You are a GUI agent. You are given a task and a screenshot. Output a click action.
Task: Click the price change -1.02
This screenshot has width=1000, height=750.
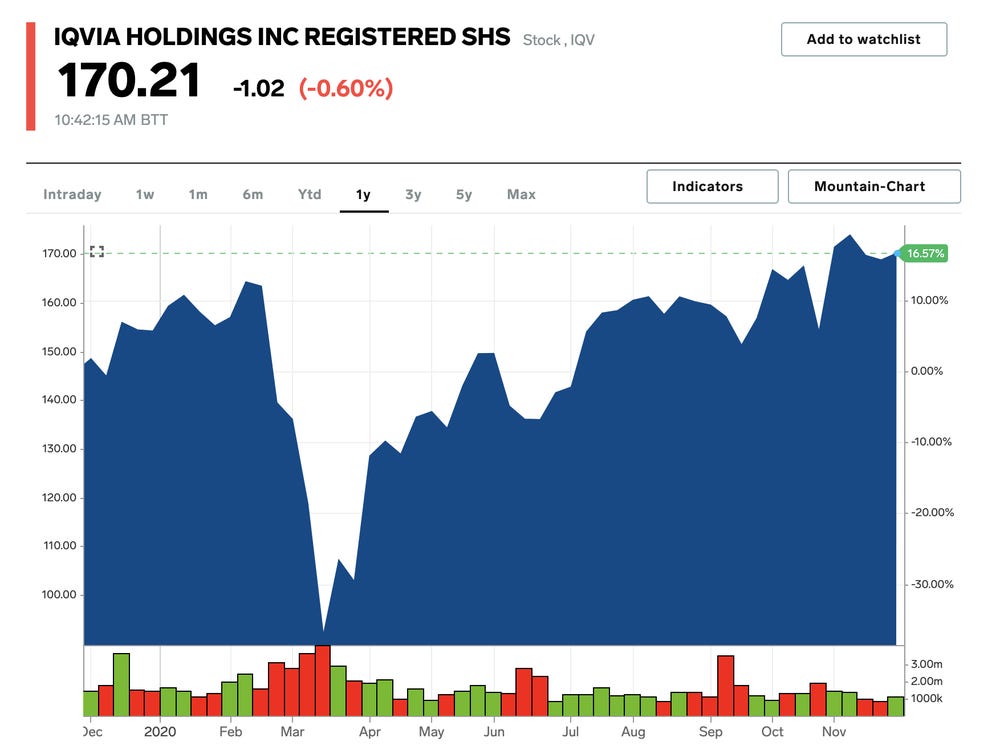[258, 88]
